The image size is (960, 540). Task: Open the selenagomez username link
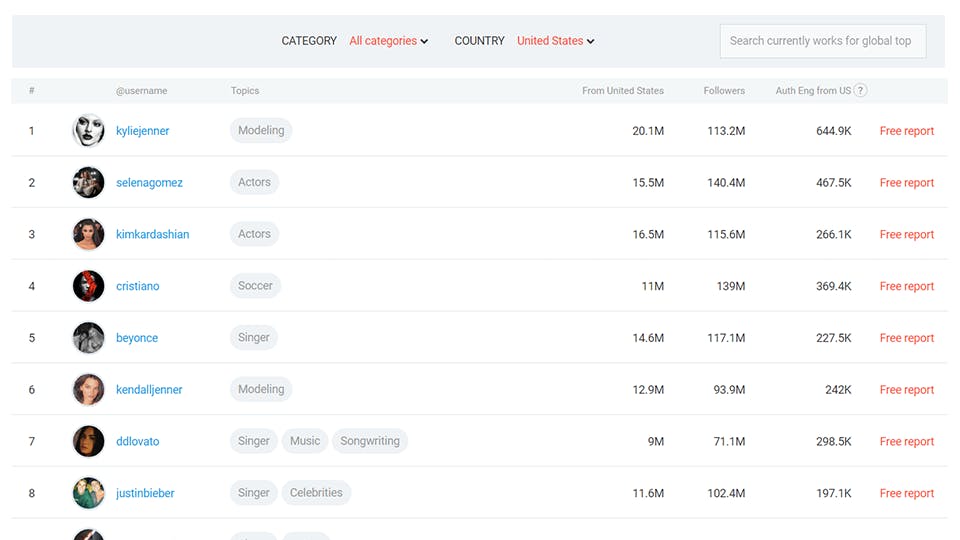[149, 182]
